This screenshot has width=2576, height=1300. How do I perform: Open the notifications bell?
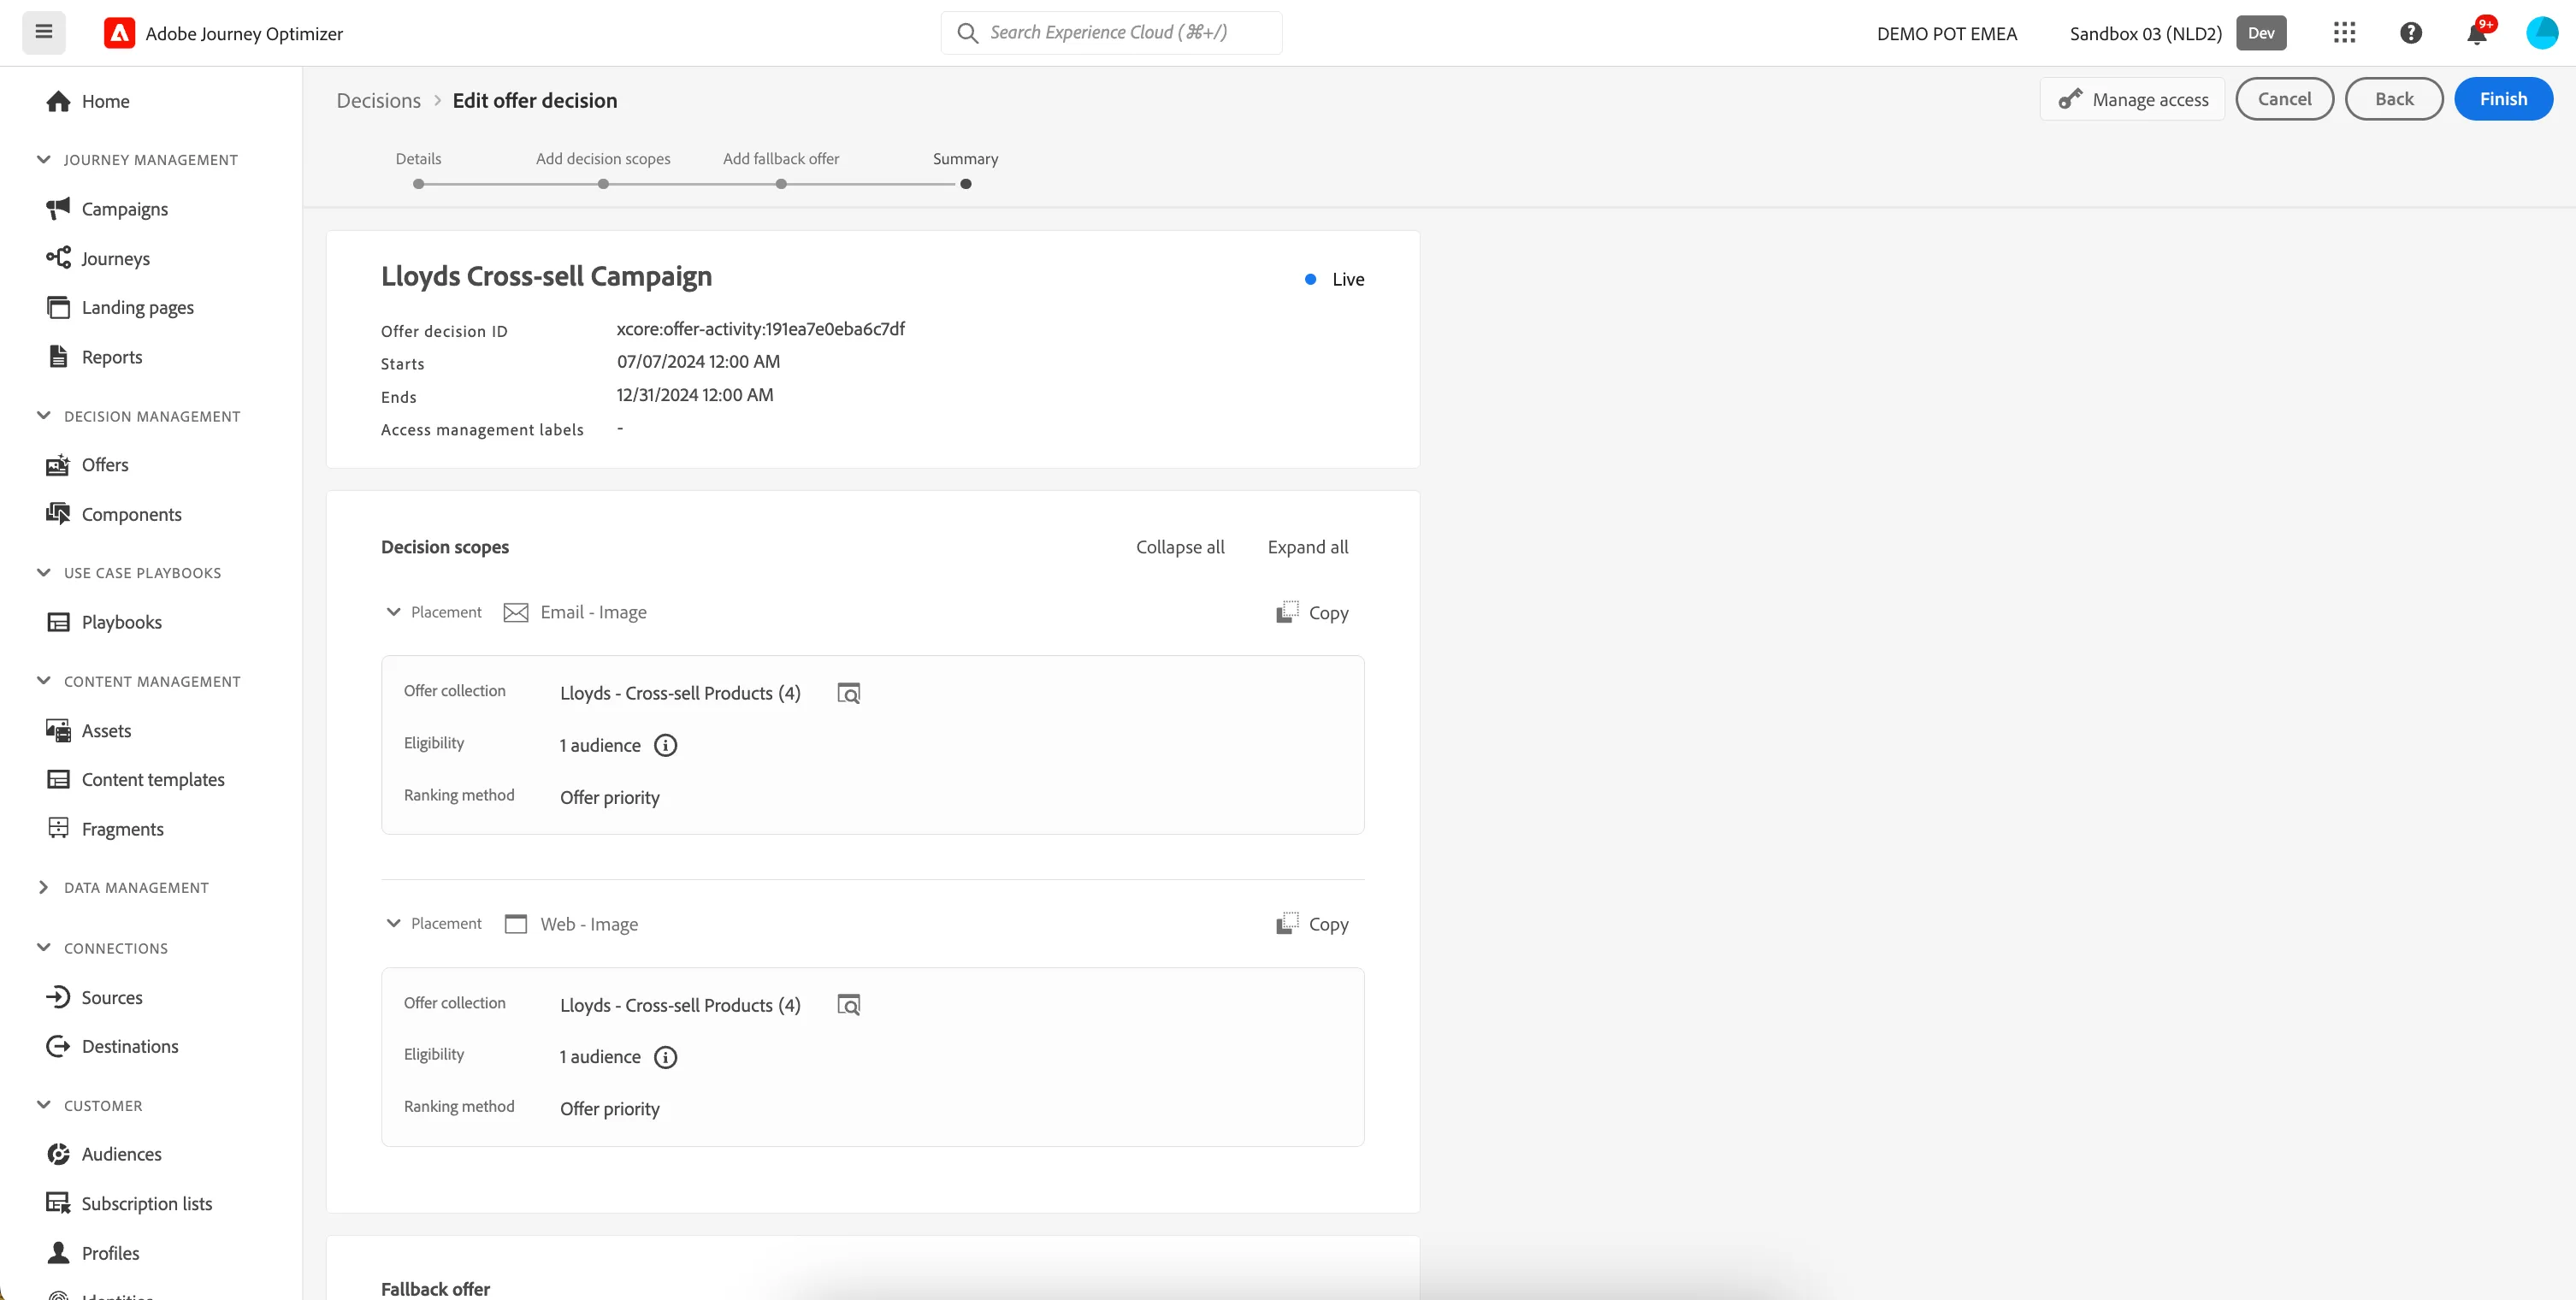coord(2477,34)
